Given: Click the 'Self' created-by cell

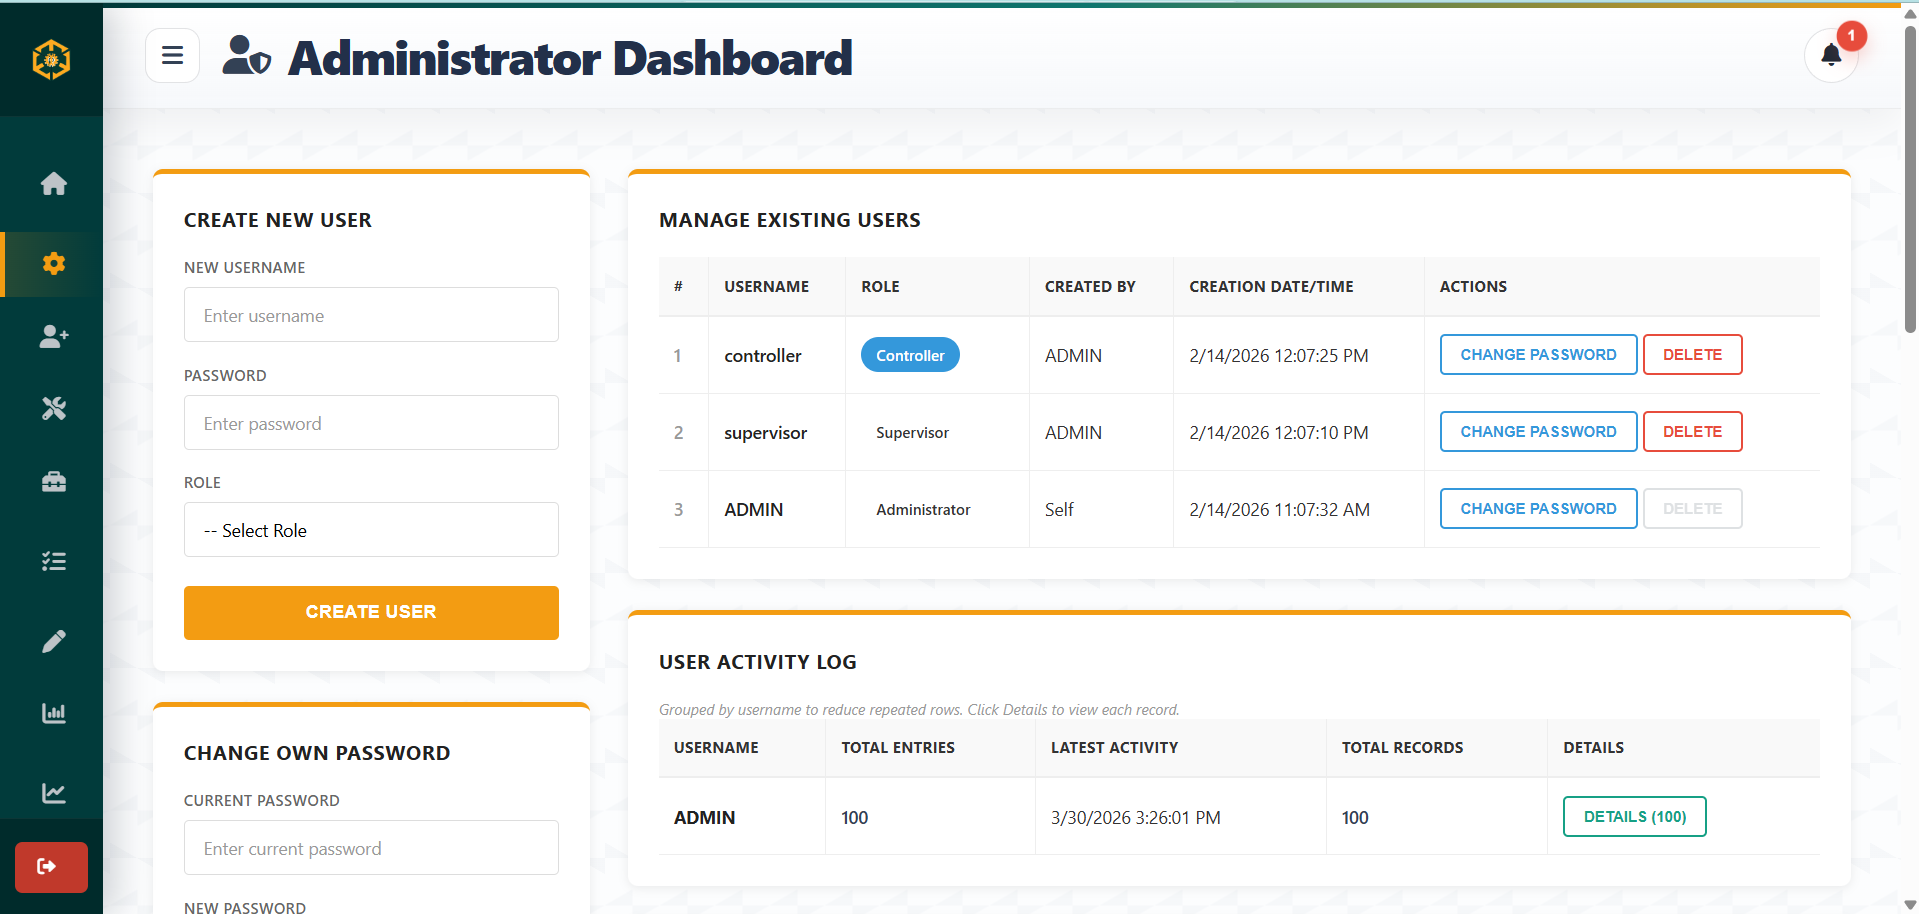Looking at the screenshot, I should (1059, 510).
